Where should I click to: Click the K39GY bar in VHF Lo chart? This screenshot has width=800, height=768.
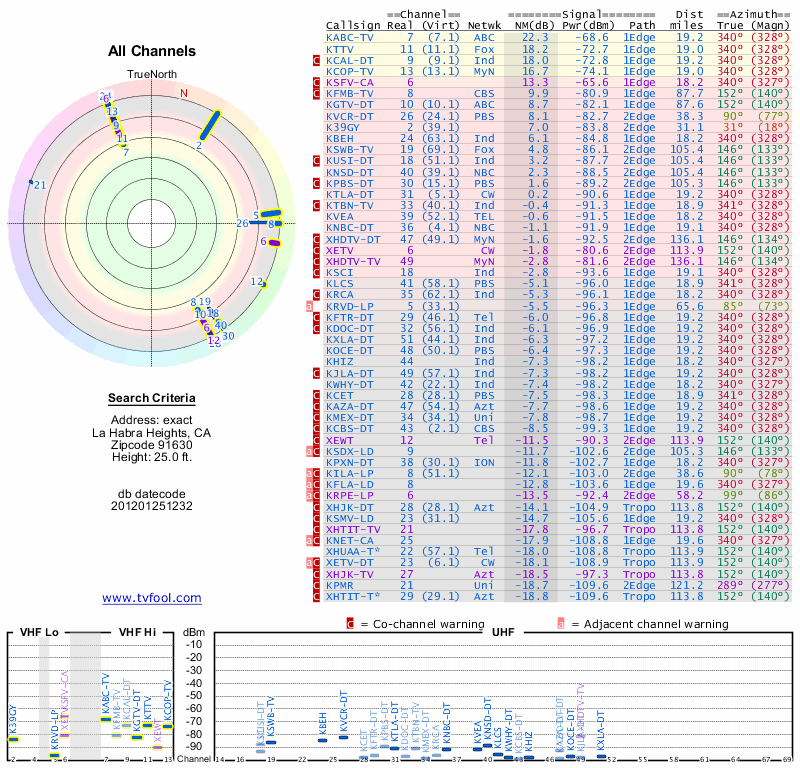point(13,739)
